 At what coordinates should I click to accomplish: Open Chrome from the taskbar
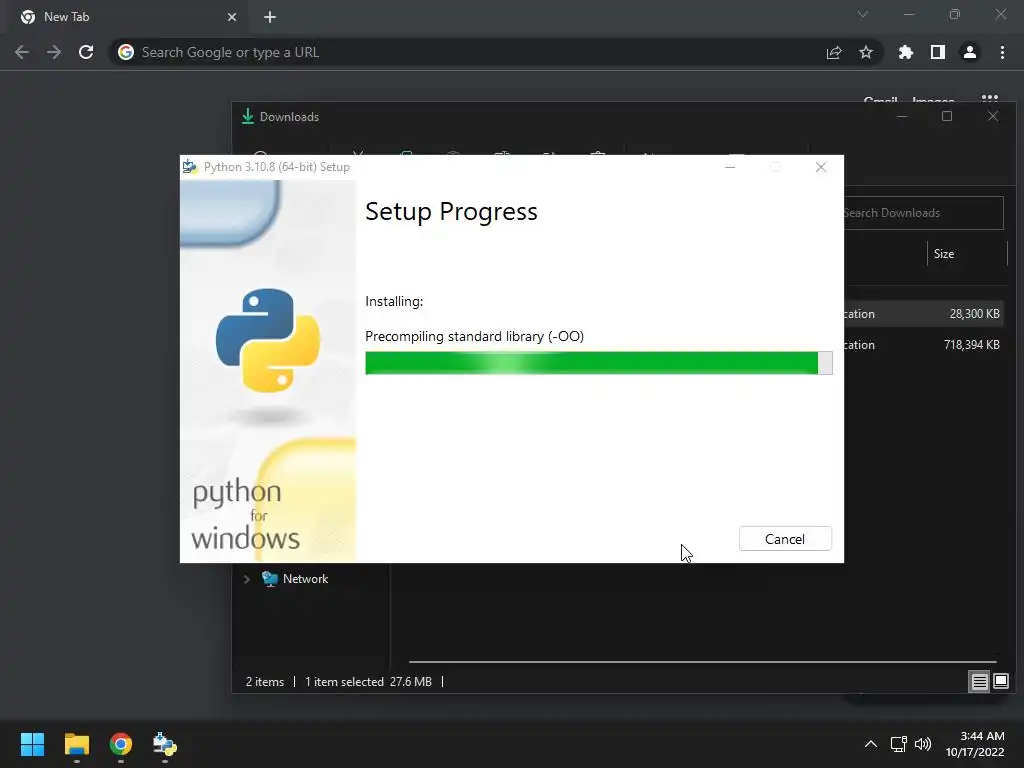[x=120, y=744]
